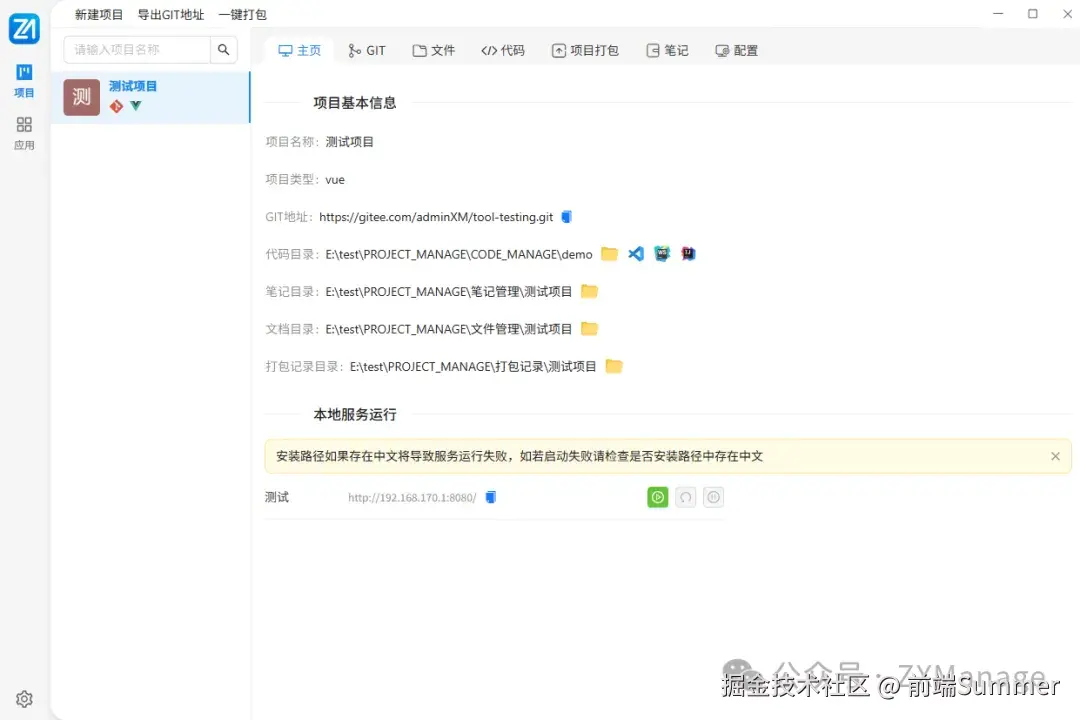The width and height of the screenshot is (1080, 720).
Task: Click the search magnifier icon
Action: pyautogui.click(x=224, y=48)
